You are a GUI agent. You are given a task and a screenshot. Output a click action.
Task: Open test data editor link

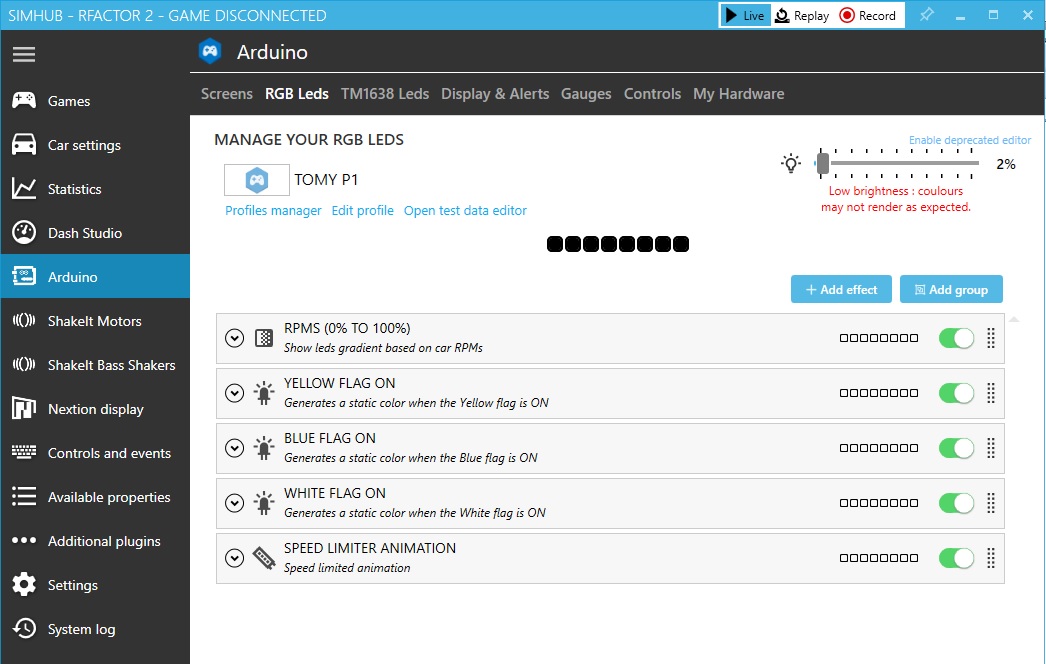click(466, 210)
